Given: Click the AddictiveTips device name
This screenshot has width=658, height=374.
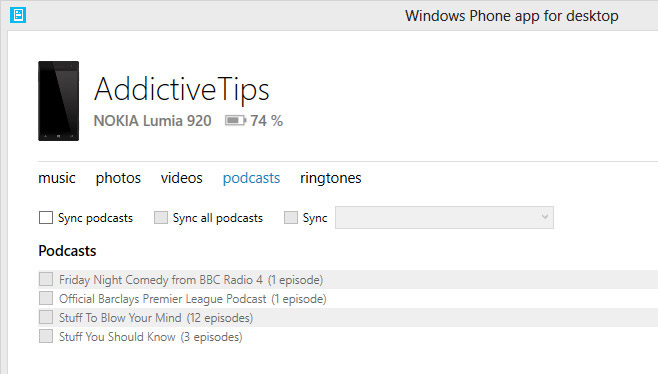Looking at the screenshot, I should (x=182, y=89).
